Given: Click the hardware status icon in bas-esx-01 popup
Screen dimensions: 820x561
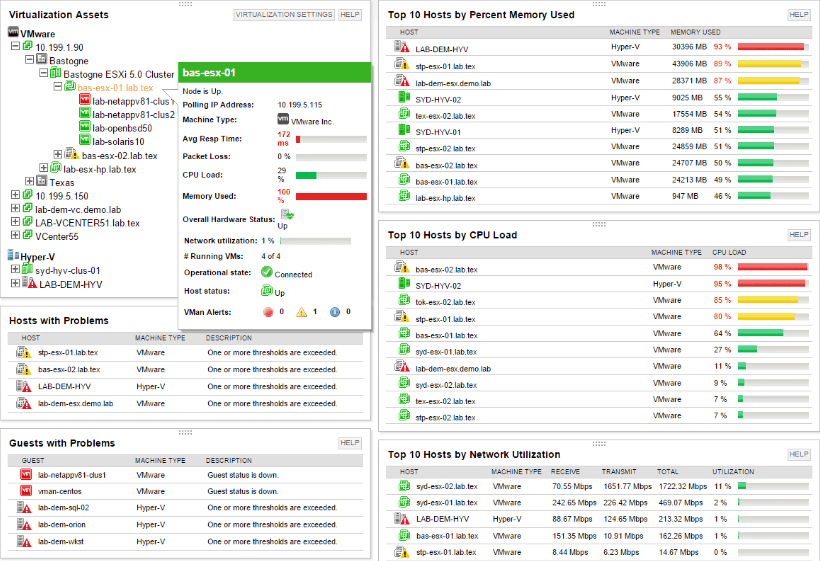Looking at the screenshot, I should [x=287, y=214].
